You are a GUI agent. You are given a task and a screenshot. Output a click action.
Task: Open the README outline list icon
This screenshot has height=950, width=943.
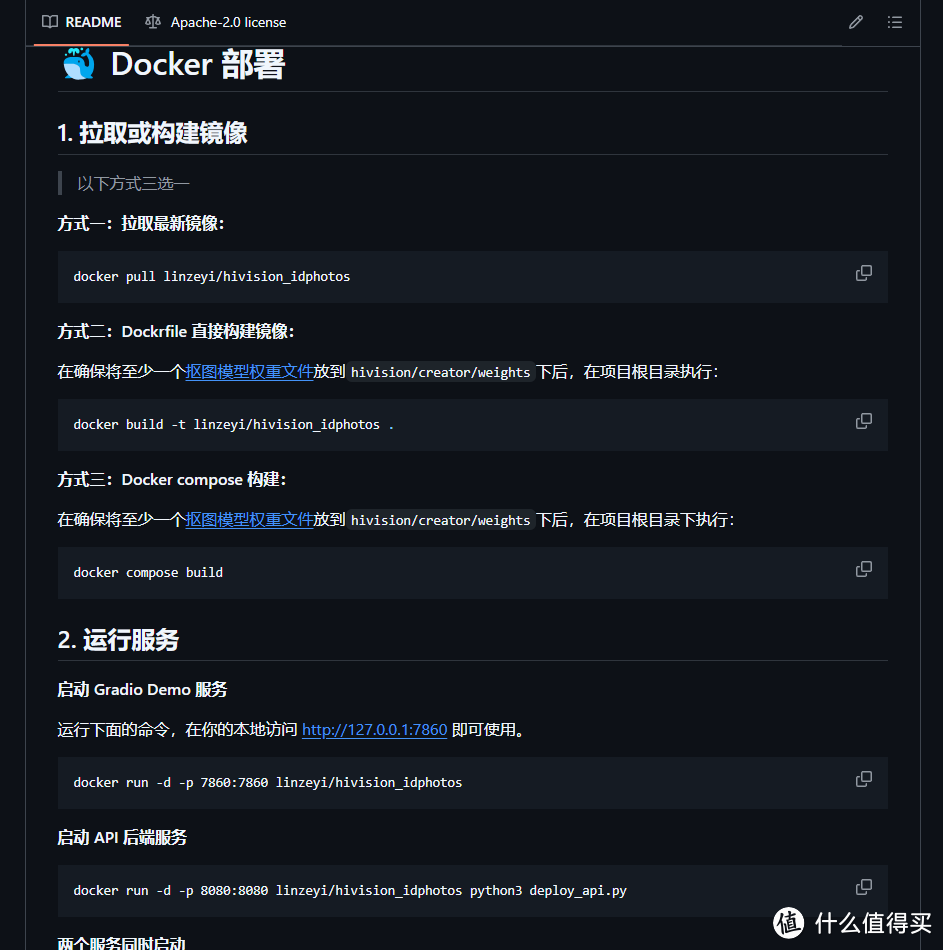(894, 21)
